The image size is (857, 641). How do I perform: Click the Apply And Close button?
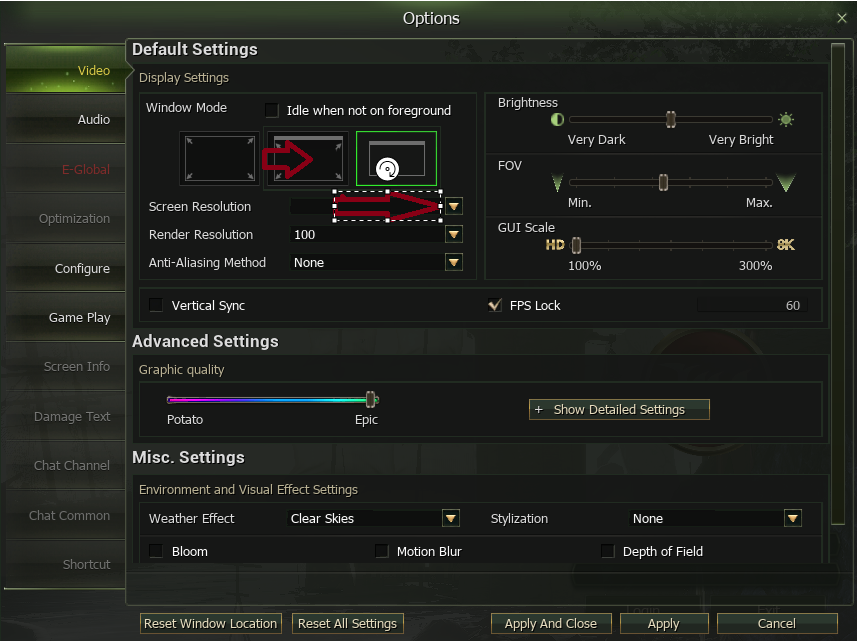tap(550, 624)
